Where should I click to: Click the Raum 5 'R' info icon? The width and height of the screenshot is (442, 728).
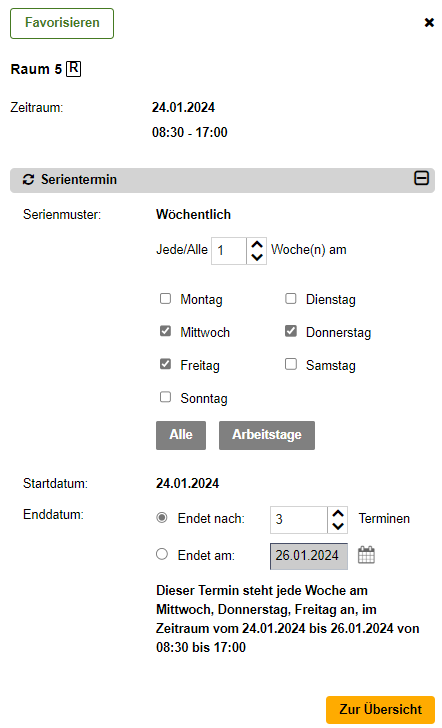tap(73, 69)
